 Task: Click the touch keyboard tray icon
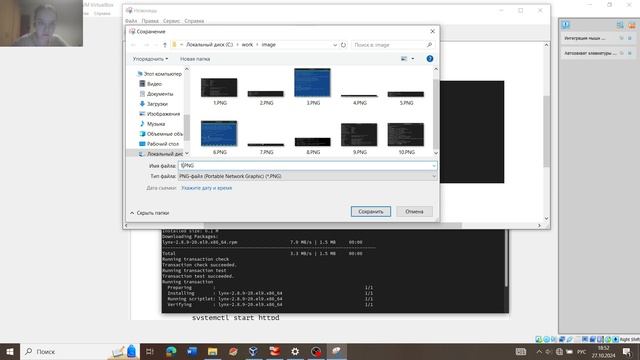point(521,351)
